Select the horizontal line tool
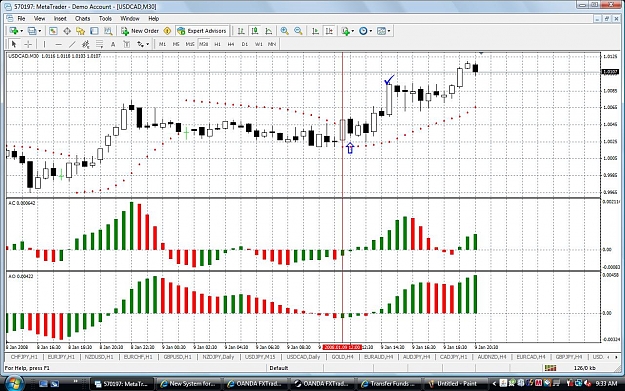This screenshot has height=391, width=625. point(59,44)
